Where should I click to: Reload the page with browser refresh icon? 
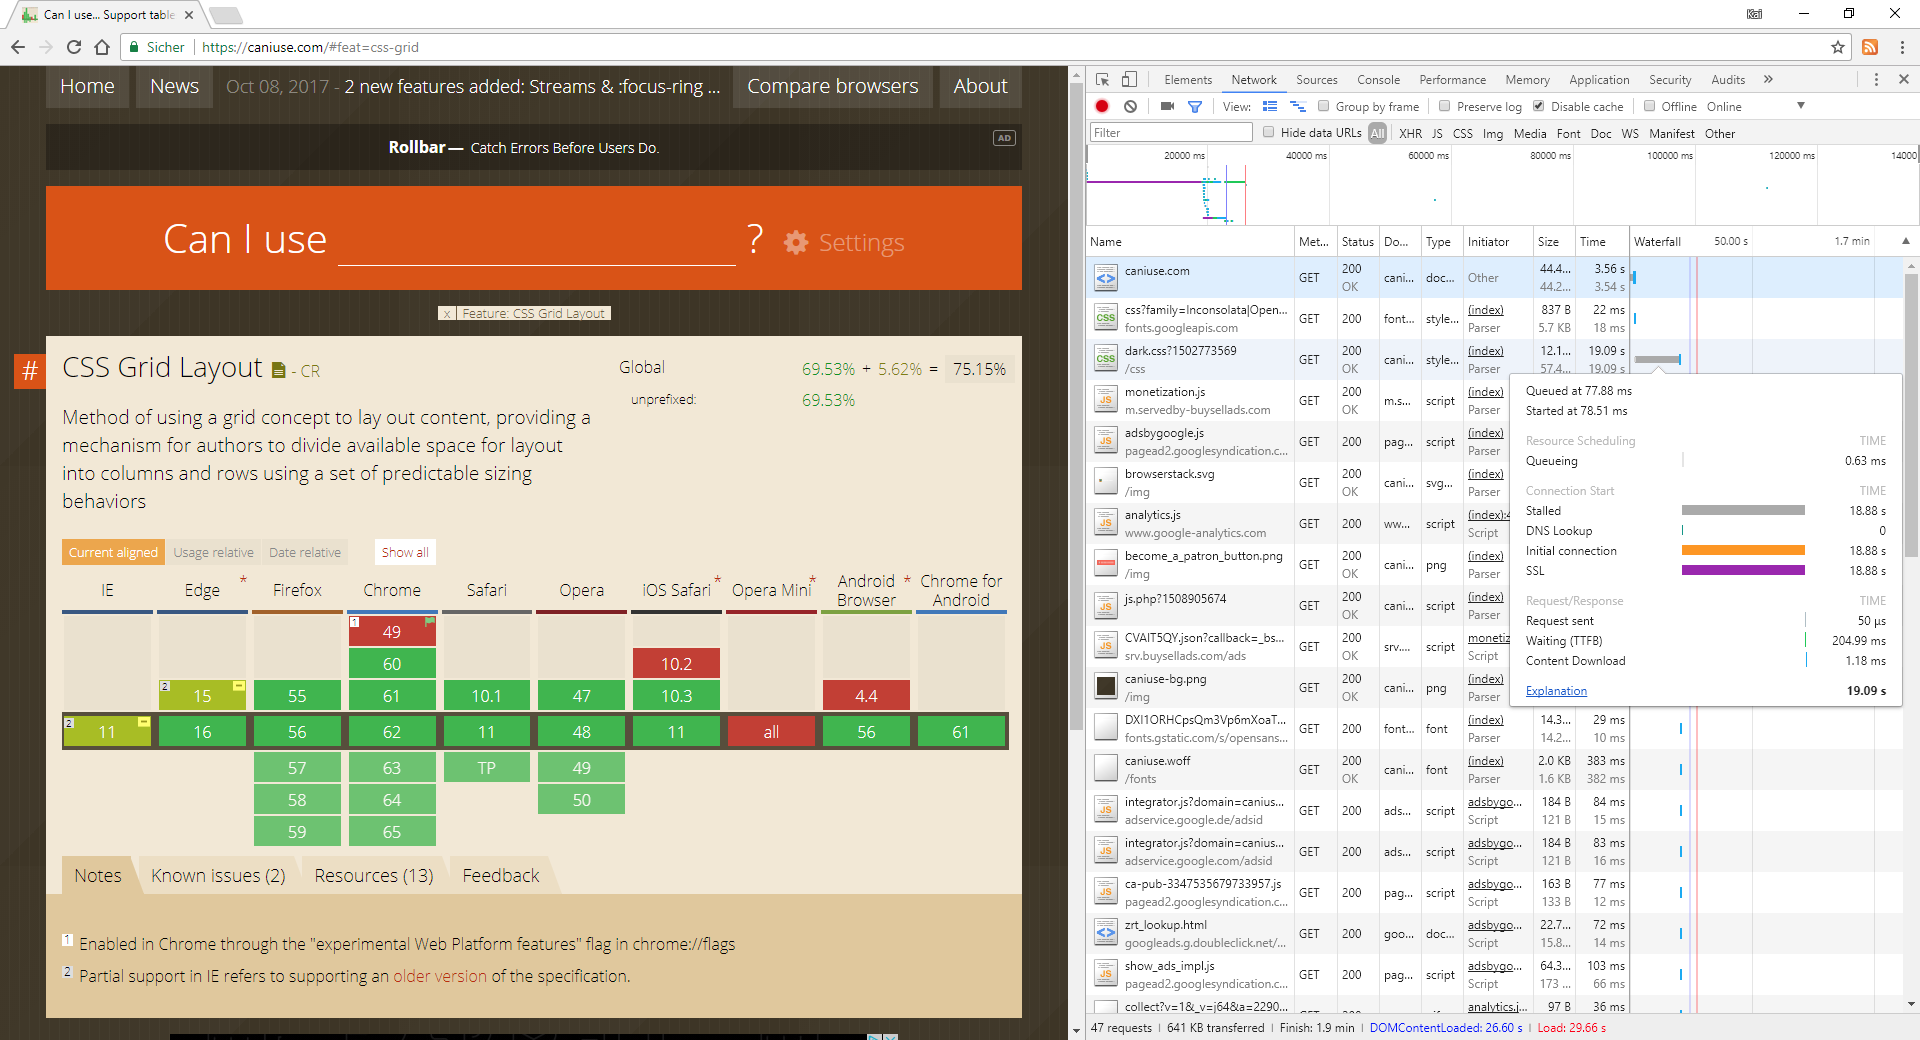(74, 47)
